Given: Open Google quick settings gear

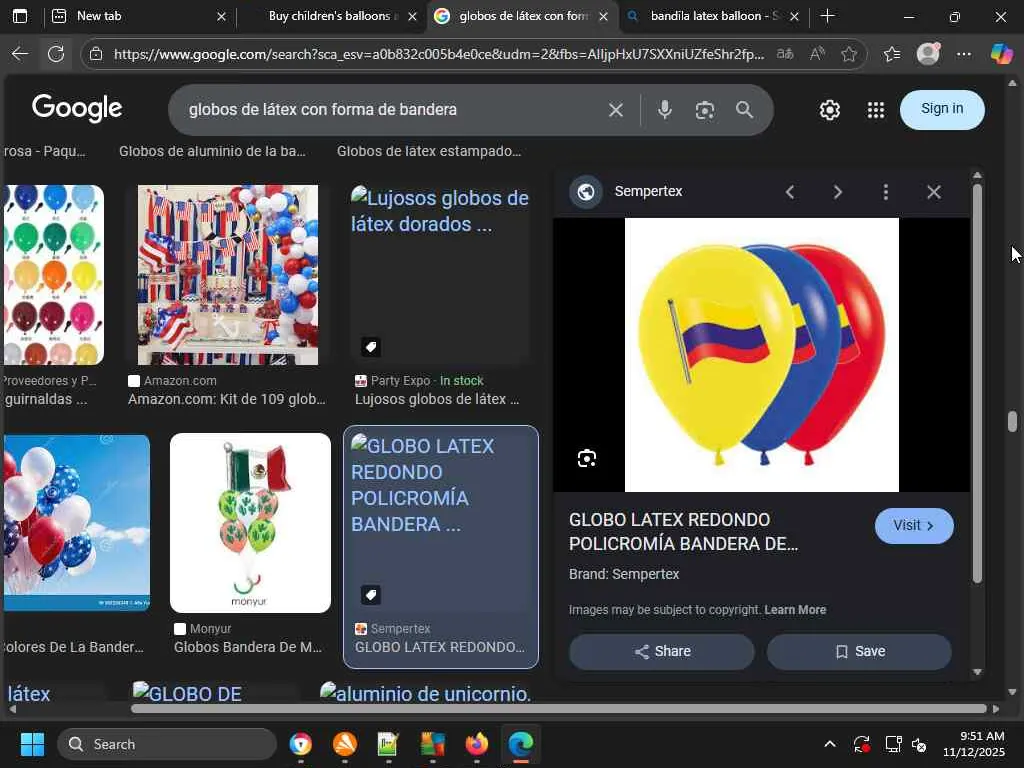Looking at the screenshot, I should tap(829, 110).
